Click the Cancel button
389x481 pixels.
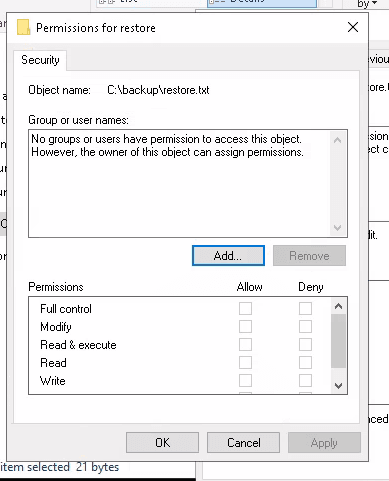(x=243, y=443)
